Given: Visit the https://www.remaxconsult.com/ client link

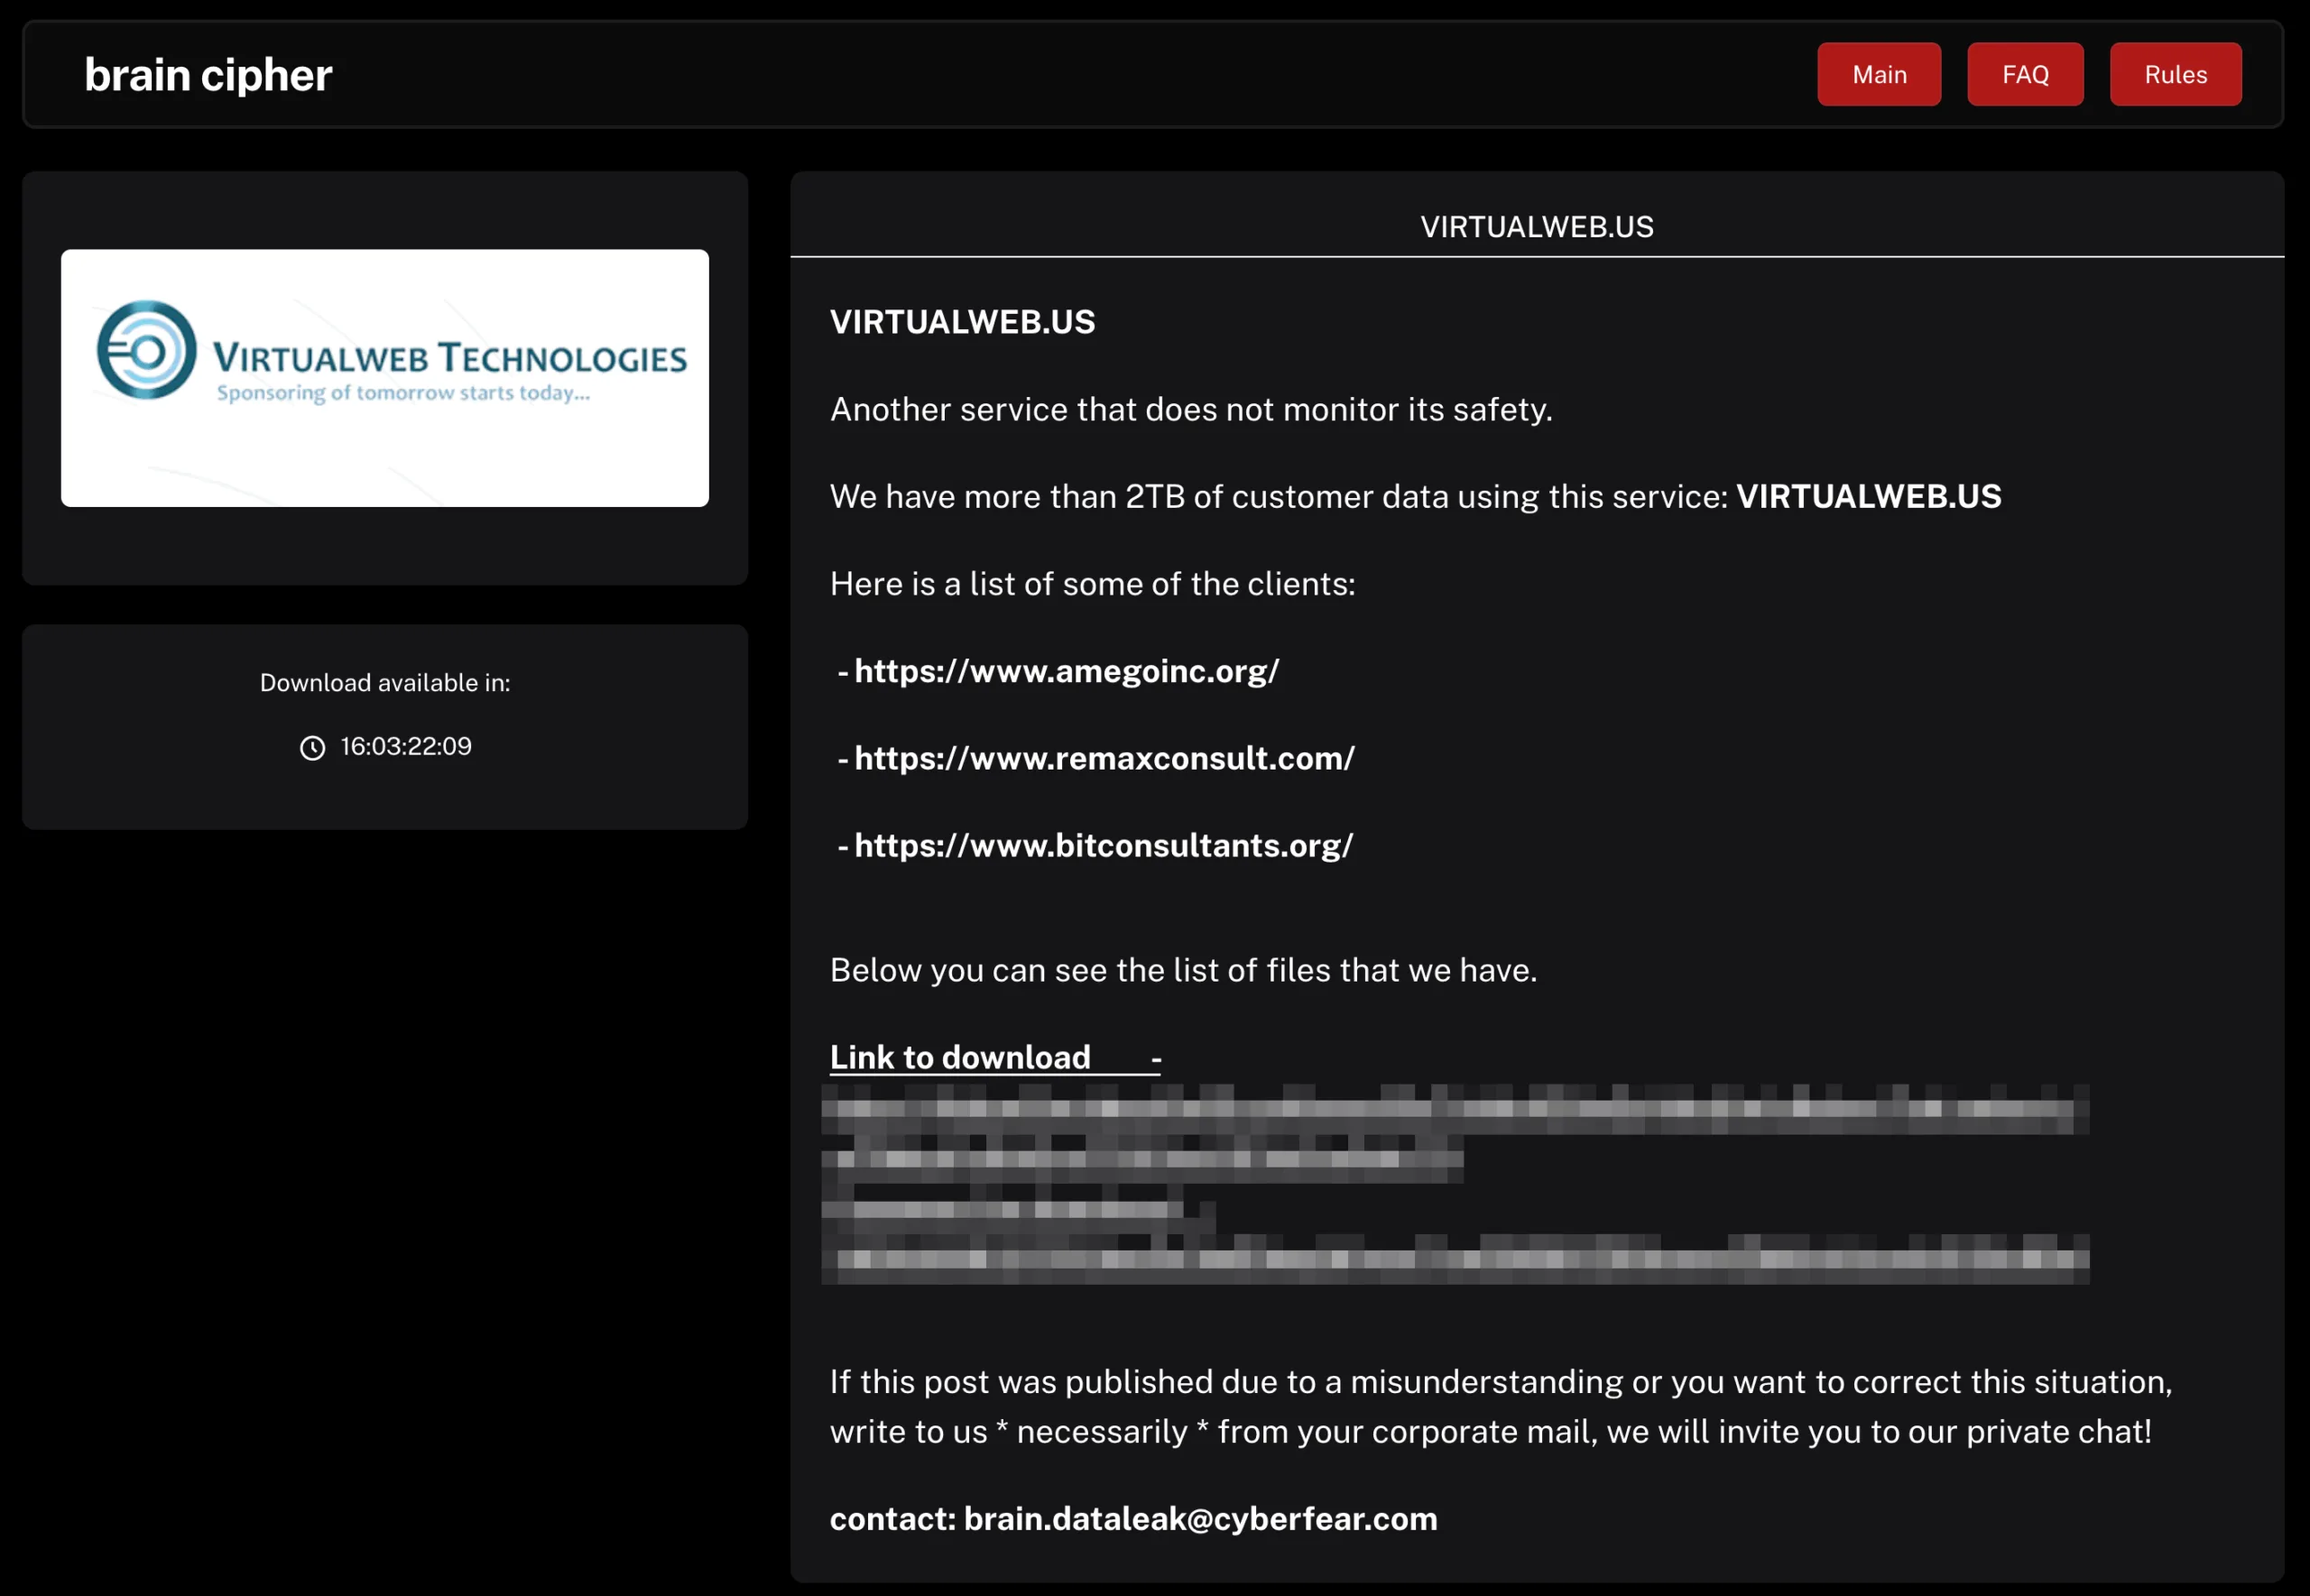Looking at the screenshot, I should click(1104, 758).
